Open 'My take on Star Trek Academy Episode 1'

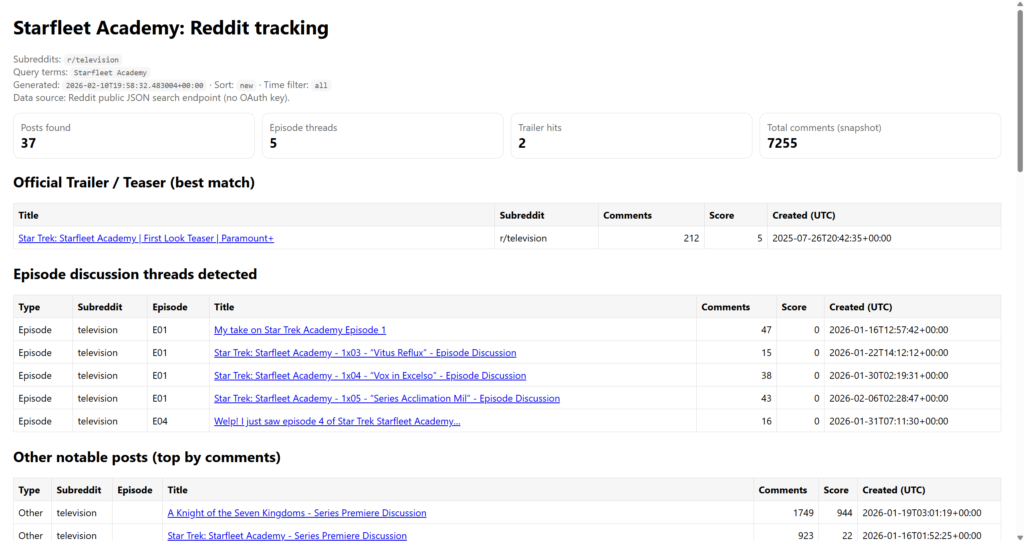299,330
